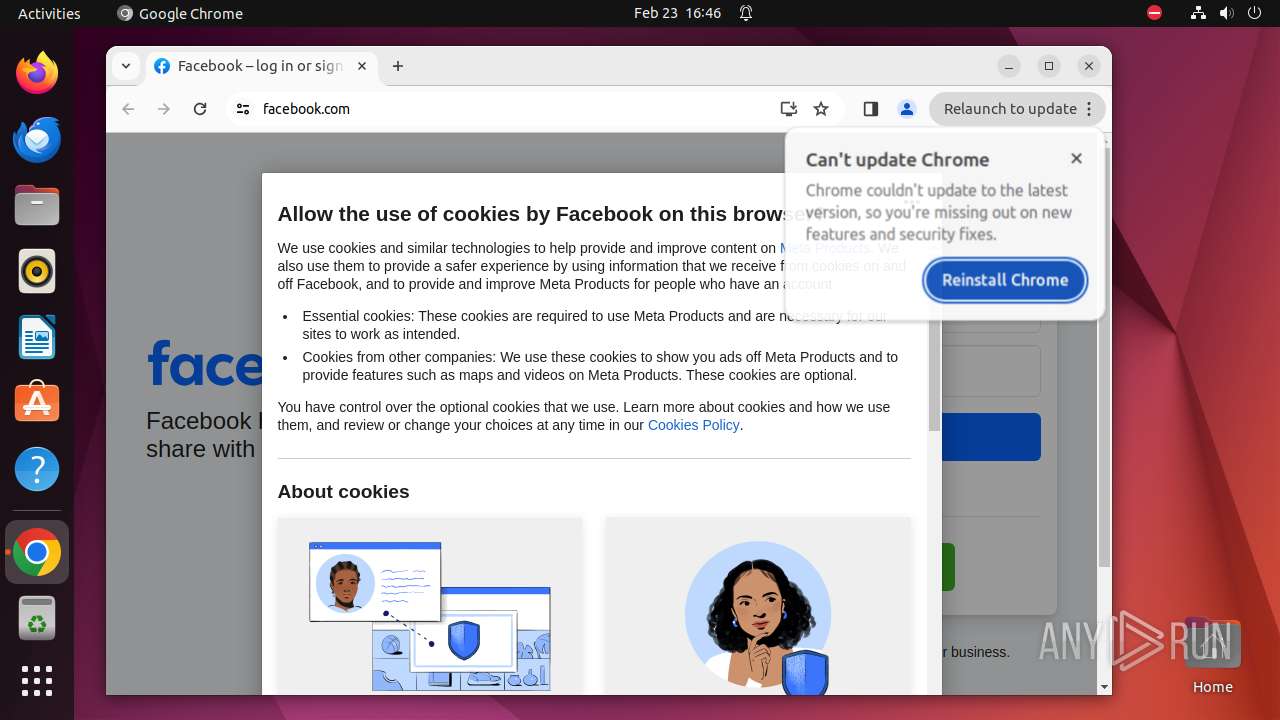
Task: Launch LibreOffice Writer from the dock
Action: [37, 337]
